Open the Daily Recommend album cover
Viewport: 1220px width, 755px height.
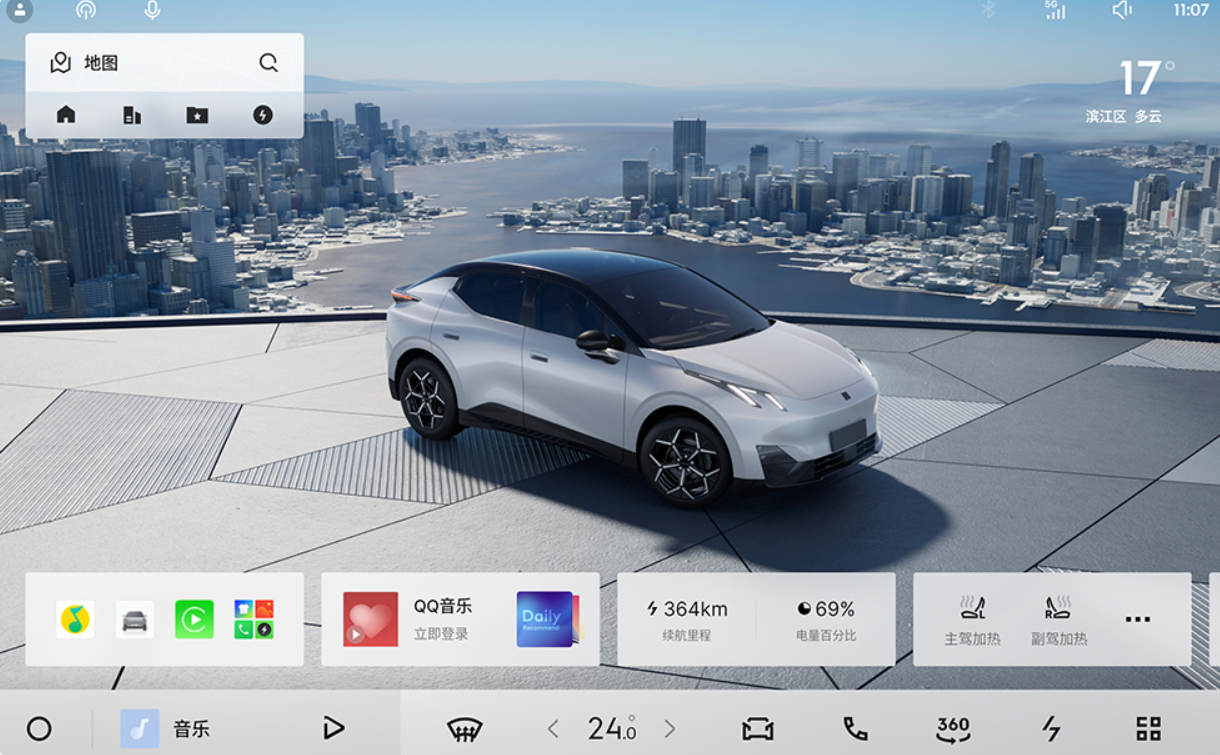pyautogui.click(x=547, y=619)
